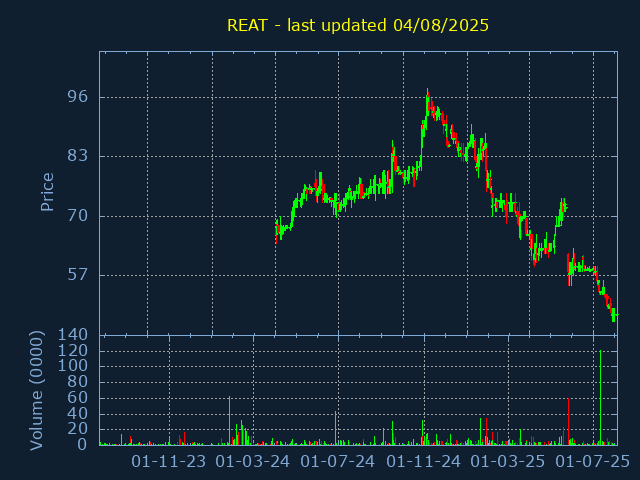Click the volume axis label 80

click(x=78, y=382)
